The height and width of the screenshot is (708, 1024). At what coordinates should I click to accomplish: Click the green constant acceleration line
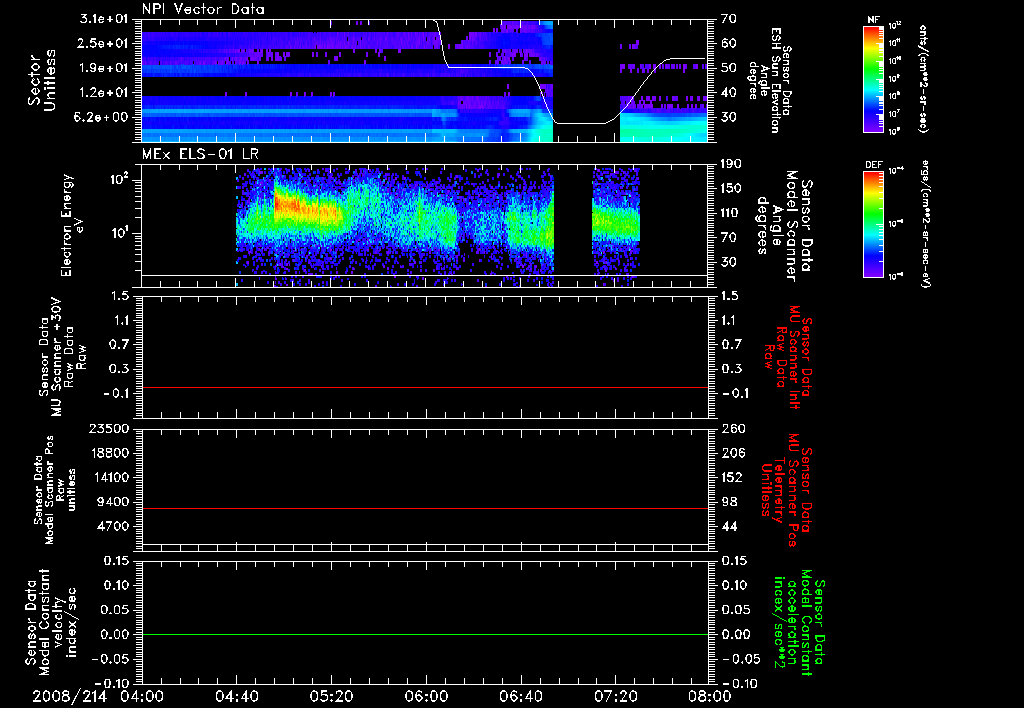(x=425, y=634)
